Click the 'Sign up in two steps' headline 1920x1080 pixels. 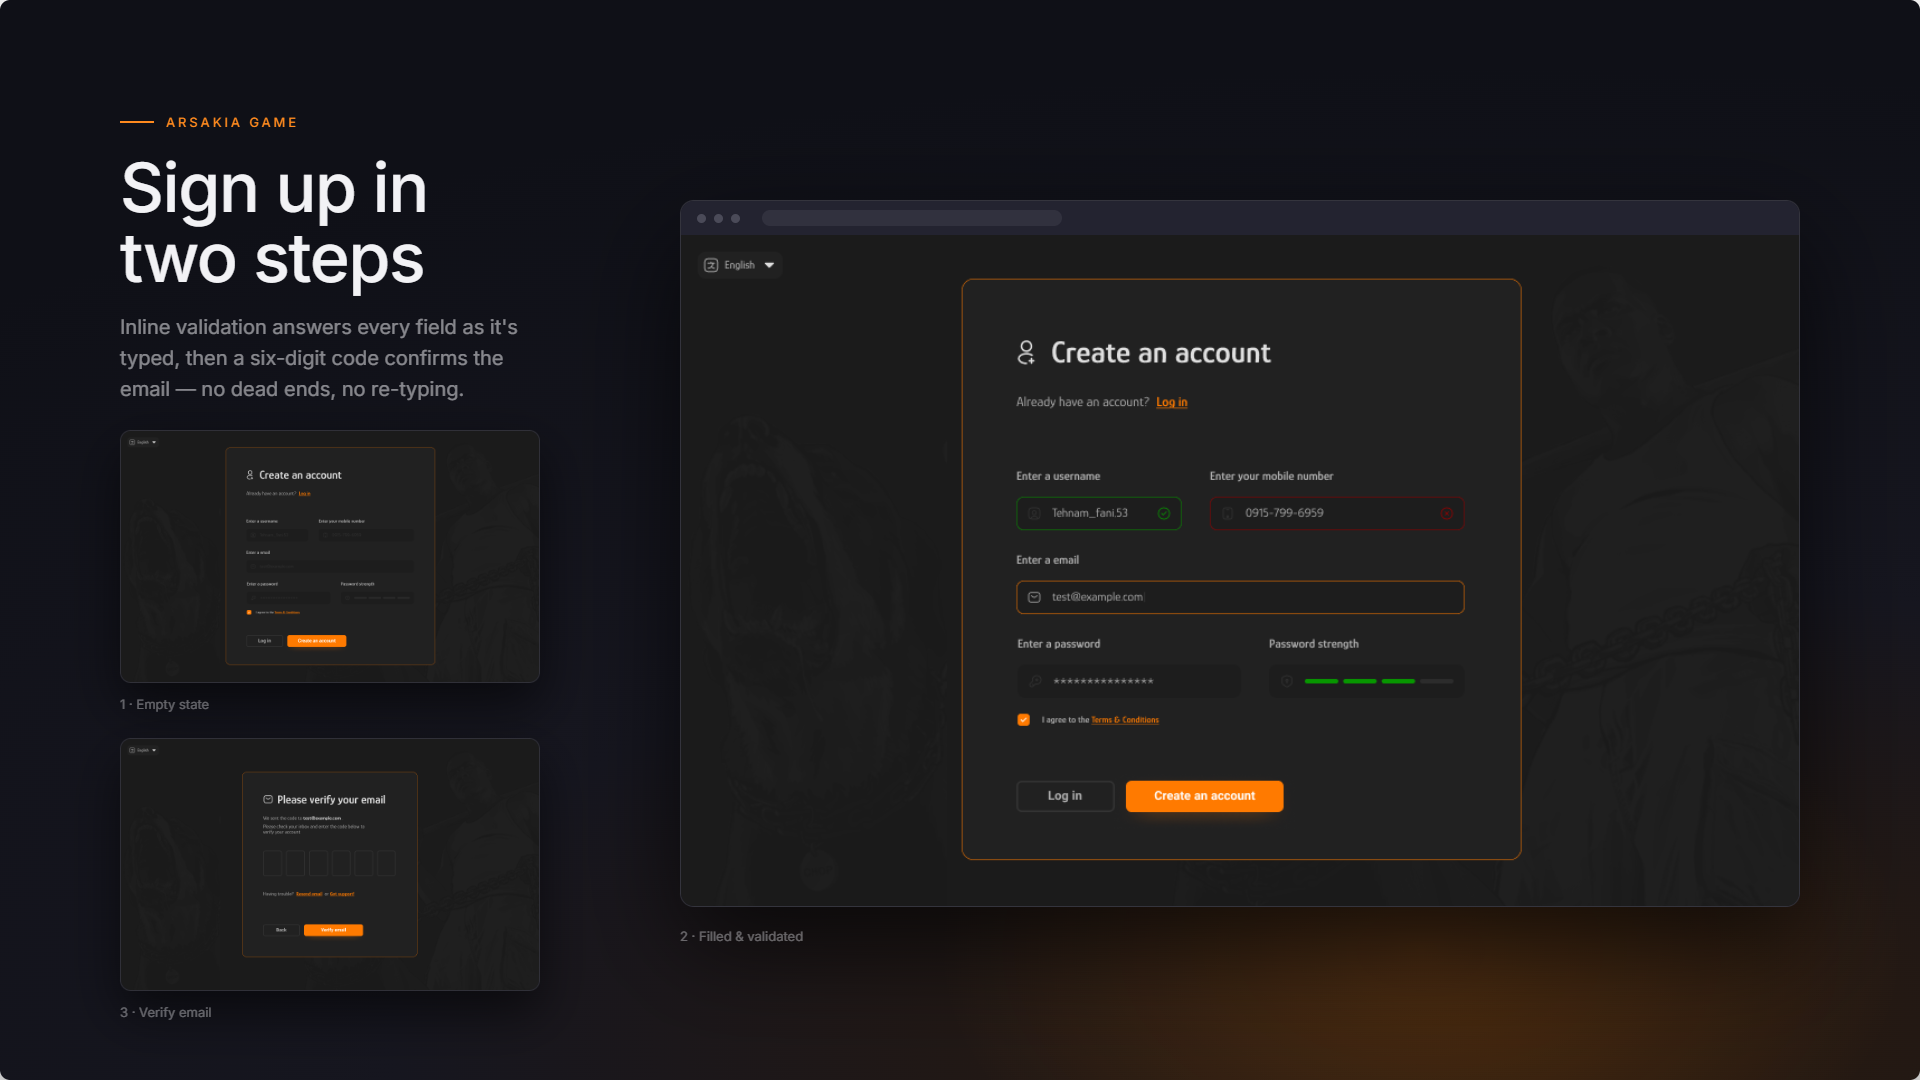coord(274,222)
